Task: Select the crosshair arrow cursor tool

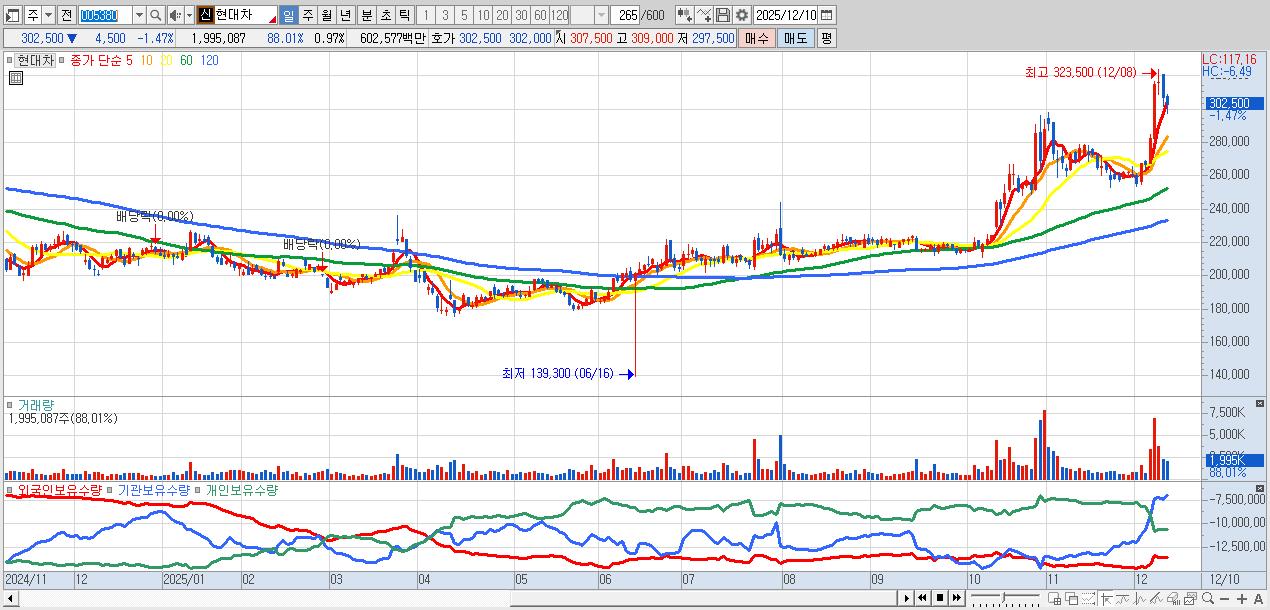Action: pyautogui.click(x=1107, y=598)
